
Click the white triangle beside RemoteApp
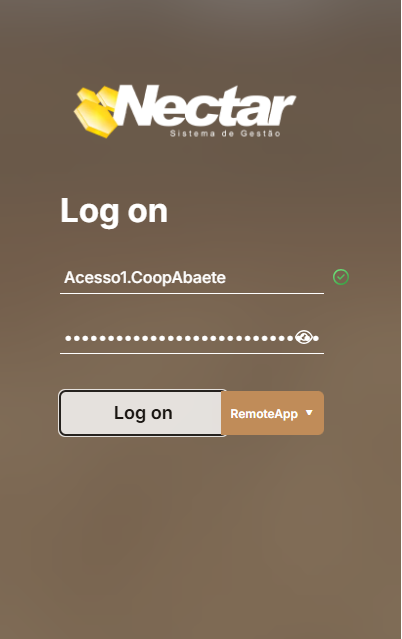coord(309,413)
